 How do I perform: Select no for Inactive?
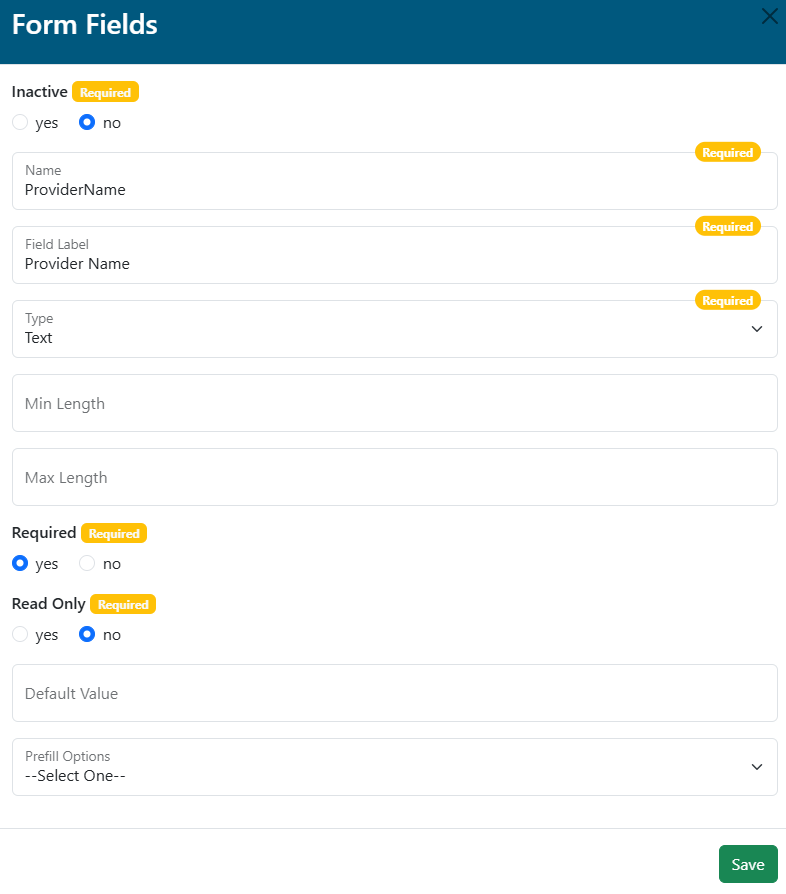coord(87,123)
